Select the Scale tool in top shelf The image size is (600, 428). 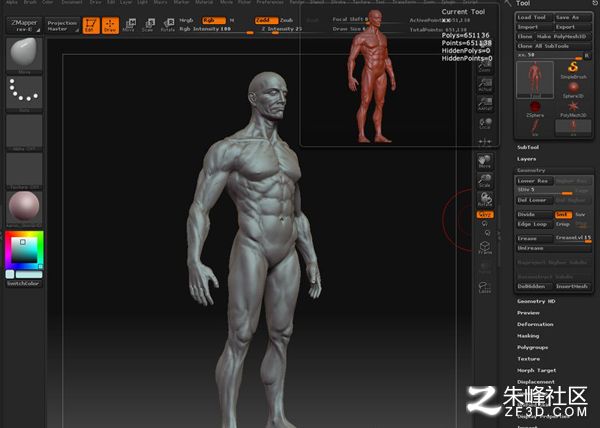[148, 25]
